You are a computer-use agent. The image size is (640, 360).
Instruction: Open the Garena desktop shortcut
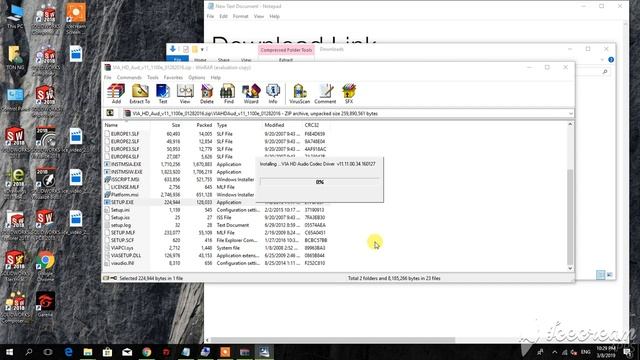[45, 304]
